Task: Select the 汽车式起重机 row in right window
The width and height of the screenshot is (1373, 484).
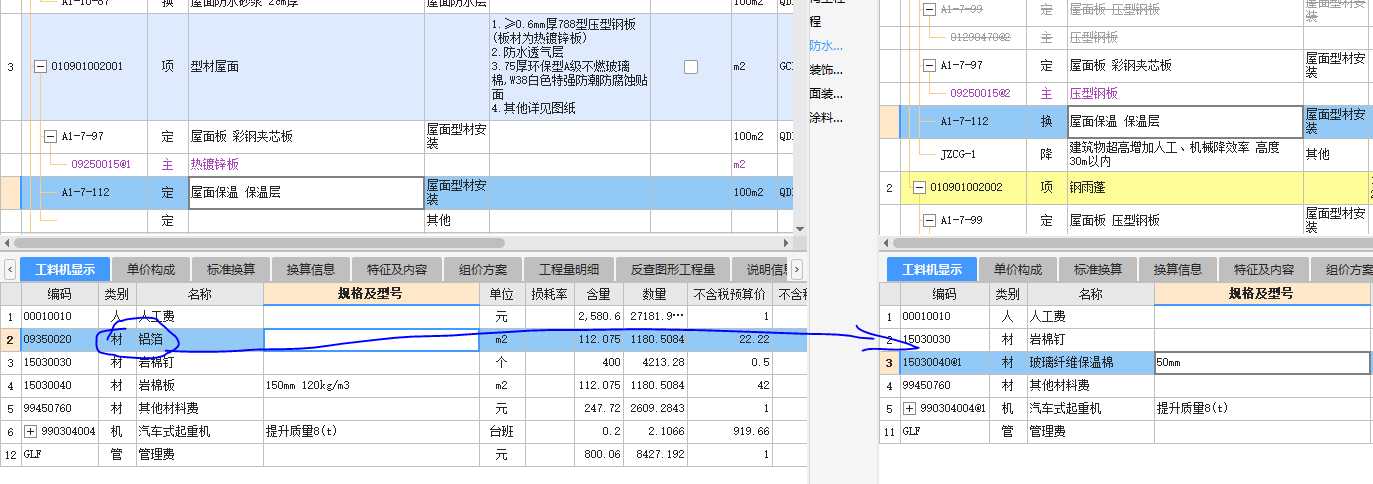Action: 1126,409
